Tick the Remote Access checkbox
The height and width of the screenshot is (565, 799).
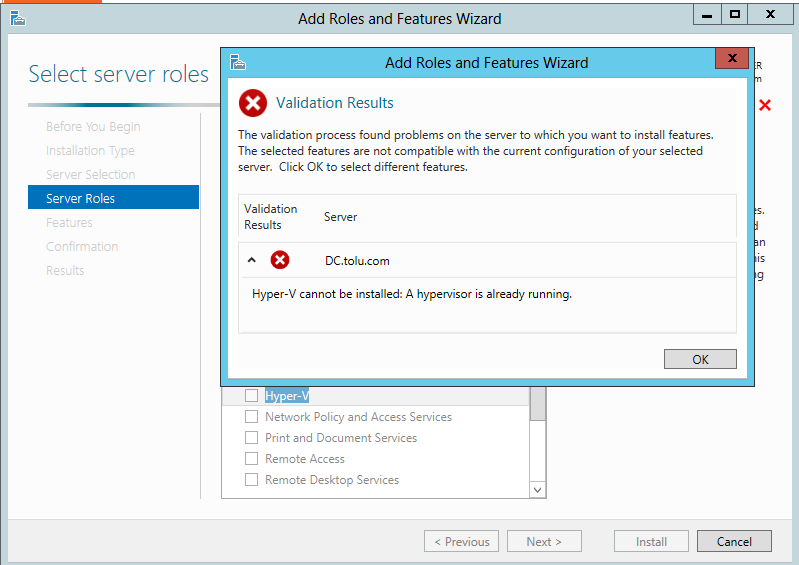[251, 459]
